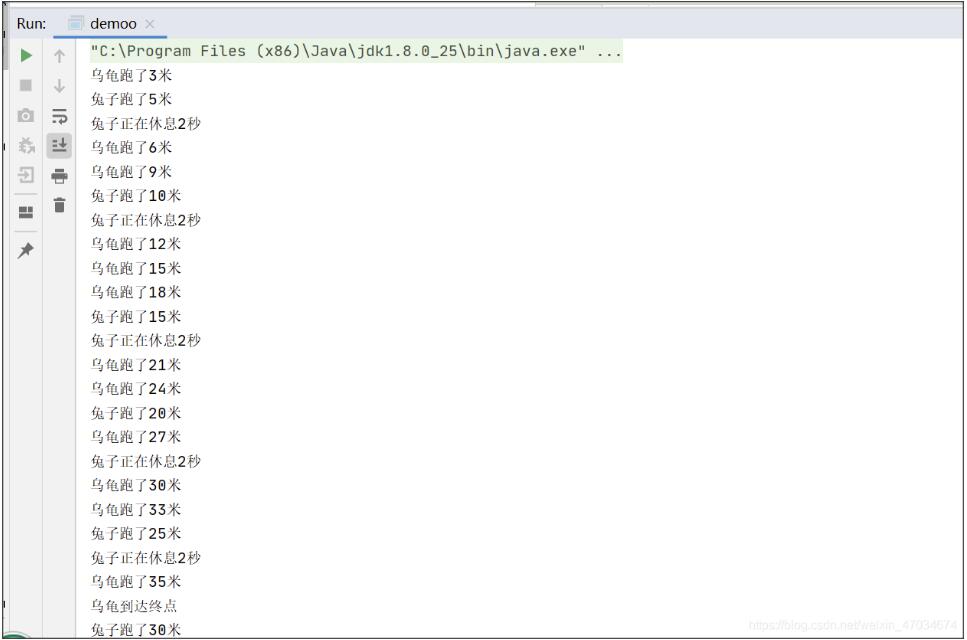Click the Down arrow stack trace icon
The height and width of the screenshot is (640, 967).
(x=59, y=86)
